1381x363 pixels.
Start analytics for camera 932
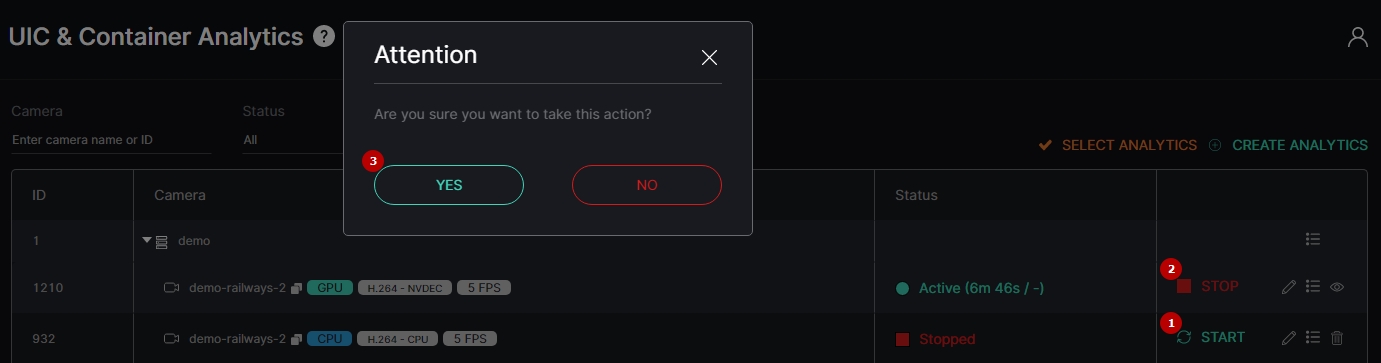coord(1211,337)
